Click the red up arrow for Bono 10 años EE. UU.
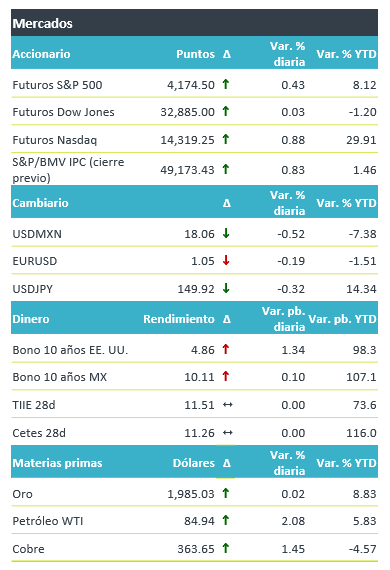This screenshot has height=570, width=390. [x=226, y=349]
